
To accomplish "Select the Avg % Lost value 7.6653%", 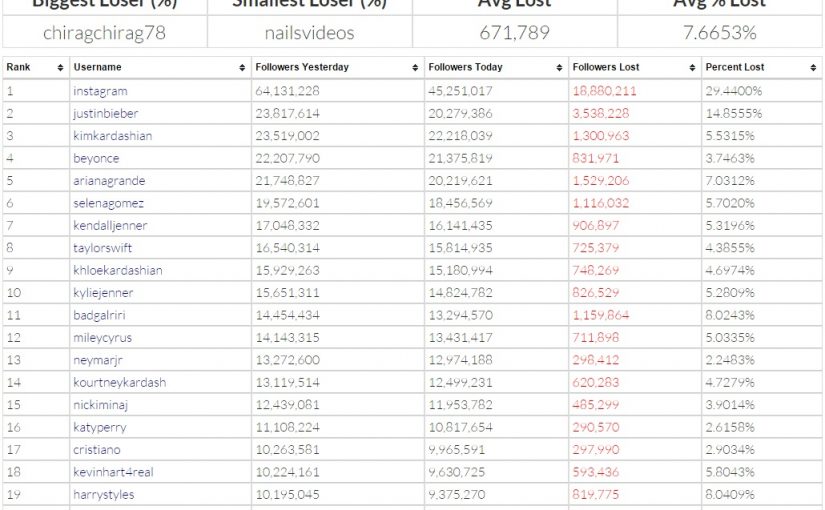I will click(719, 33).
